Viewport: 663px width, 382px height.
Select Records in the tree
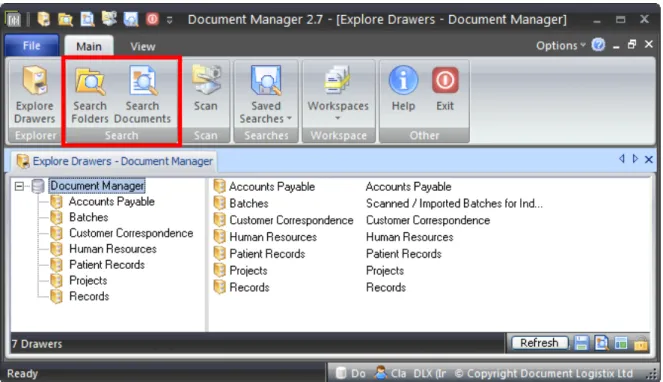pyautogui.click(x=89, y=296)
